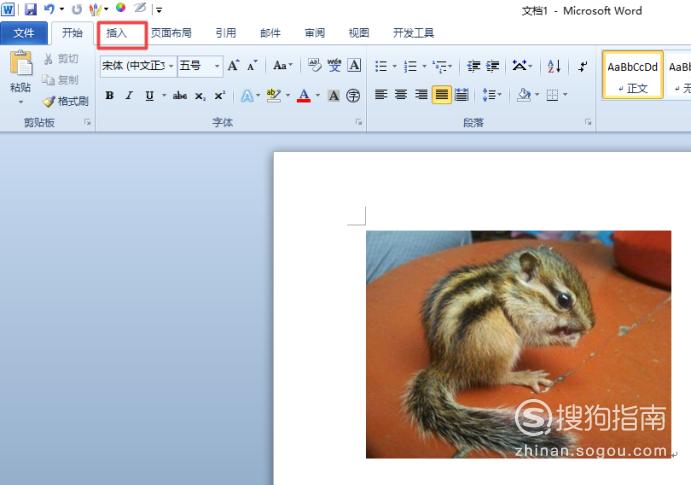Viewport: 691px width, 485px height.
Task: Open the Paragraph (段落) dialog launcher
Action: pyautogui.click(x=588, y=123)
